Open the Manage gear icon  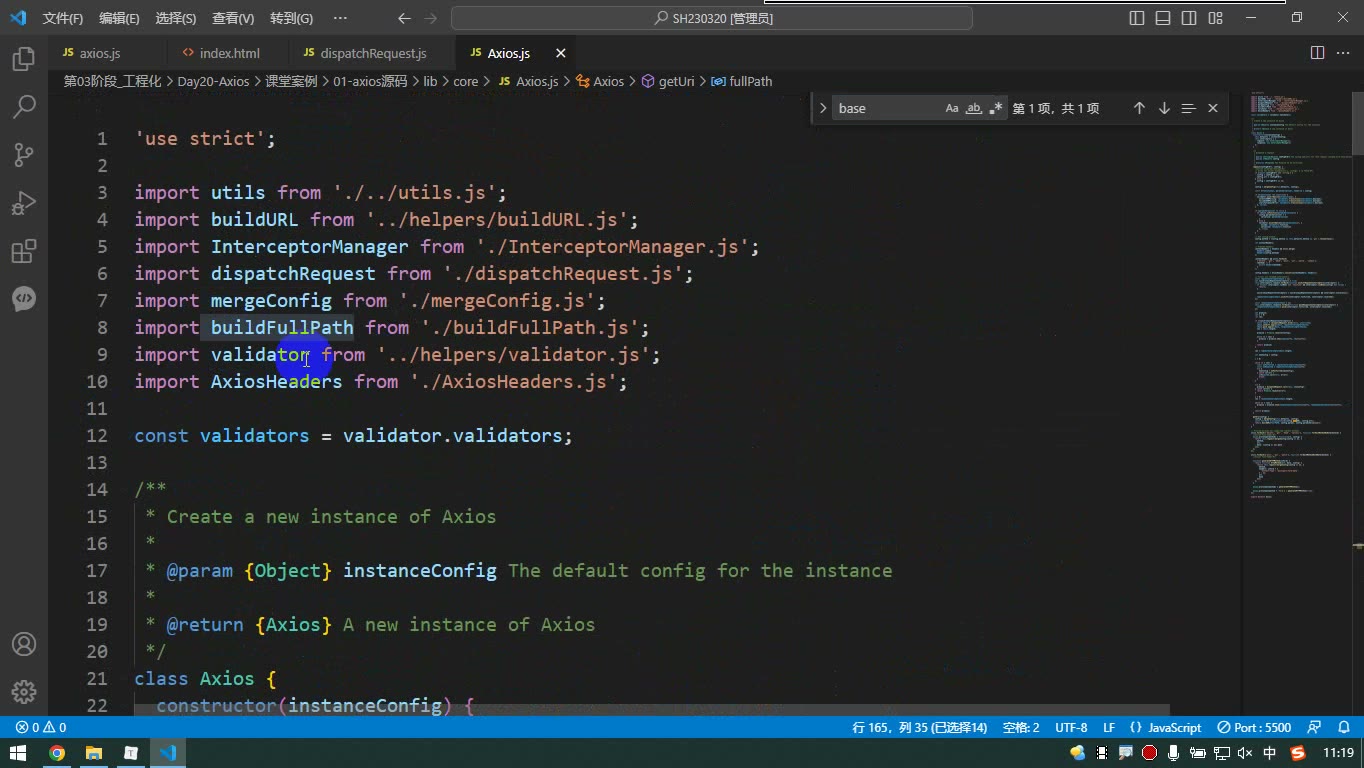(24, 691)
